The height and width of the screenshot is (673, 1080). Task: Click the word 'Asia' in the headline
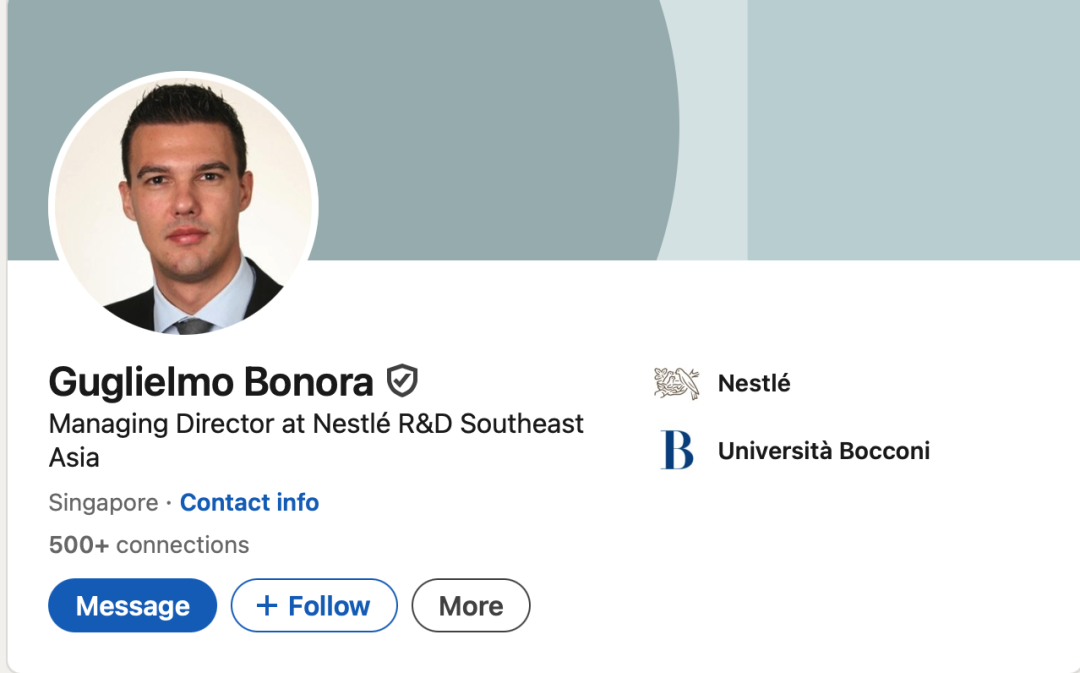coord(74,458)
